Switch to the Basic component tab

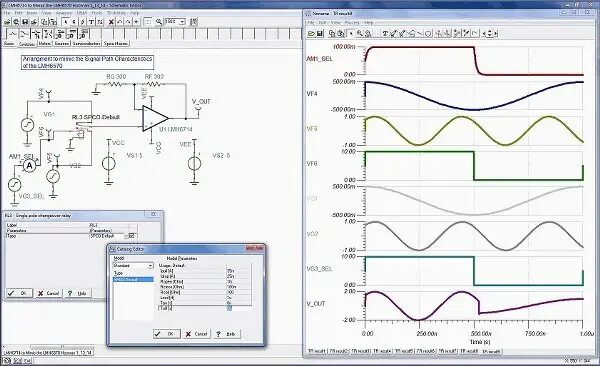coord(10,44)
